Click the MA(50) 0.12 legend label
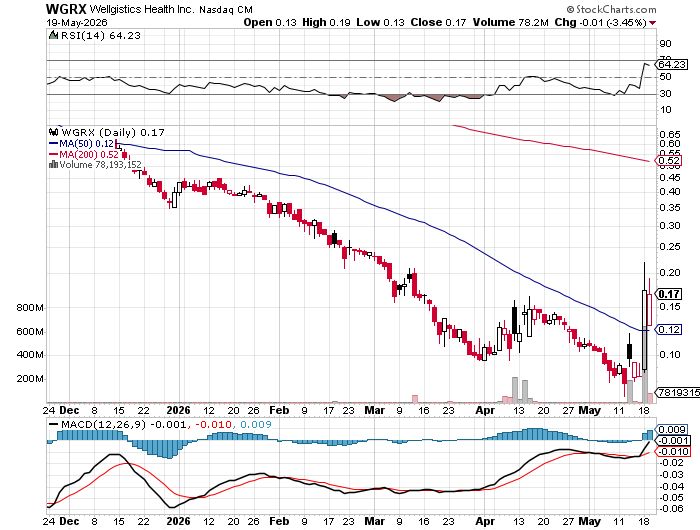The image size is (700, 530). 87,144
